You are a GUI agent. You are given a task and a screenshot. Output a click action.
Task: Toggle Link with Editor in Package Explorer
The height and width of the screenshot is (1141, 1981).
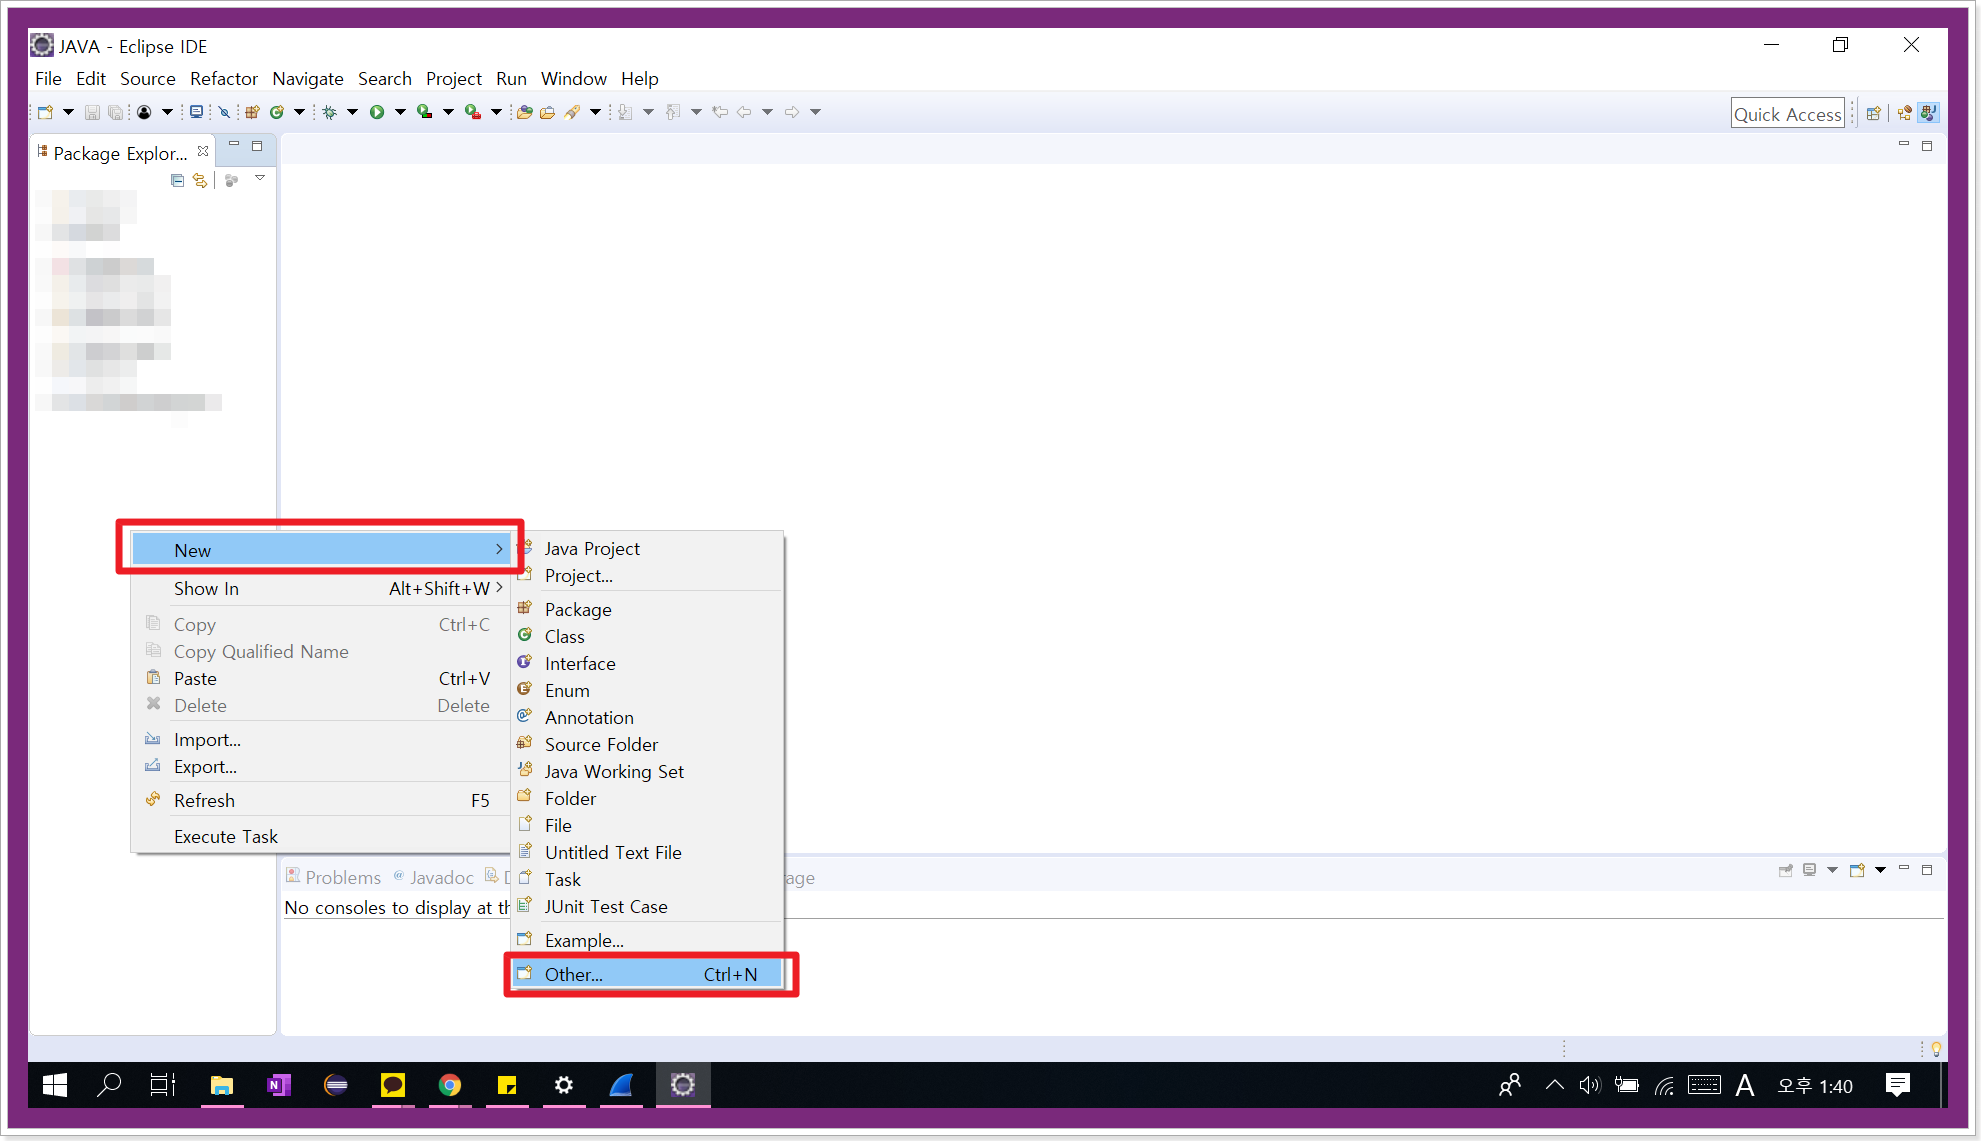[x=200, y=180]
